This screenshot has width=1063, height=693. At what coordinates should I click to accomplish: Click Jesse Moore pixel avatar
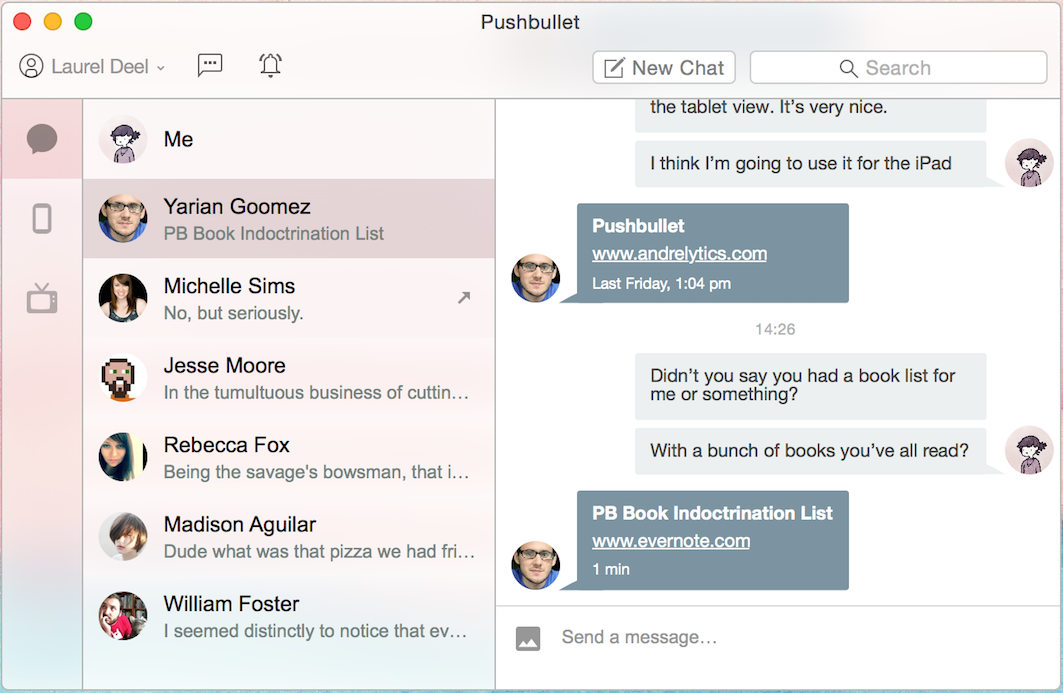(x=123, y=378)
